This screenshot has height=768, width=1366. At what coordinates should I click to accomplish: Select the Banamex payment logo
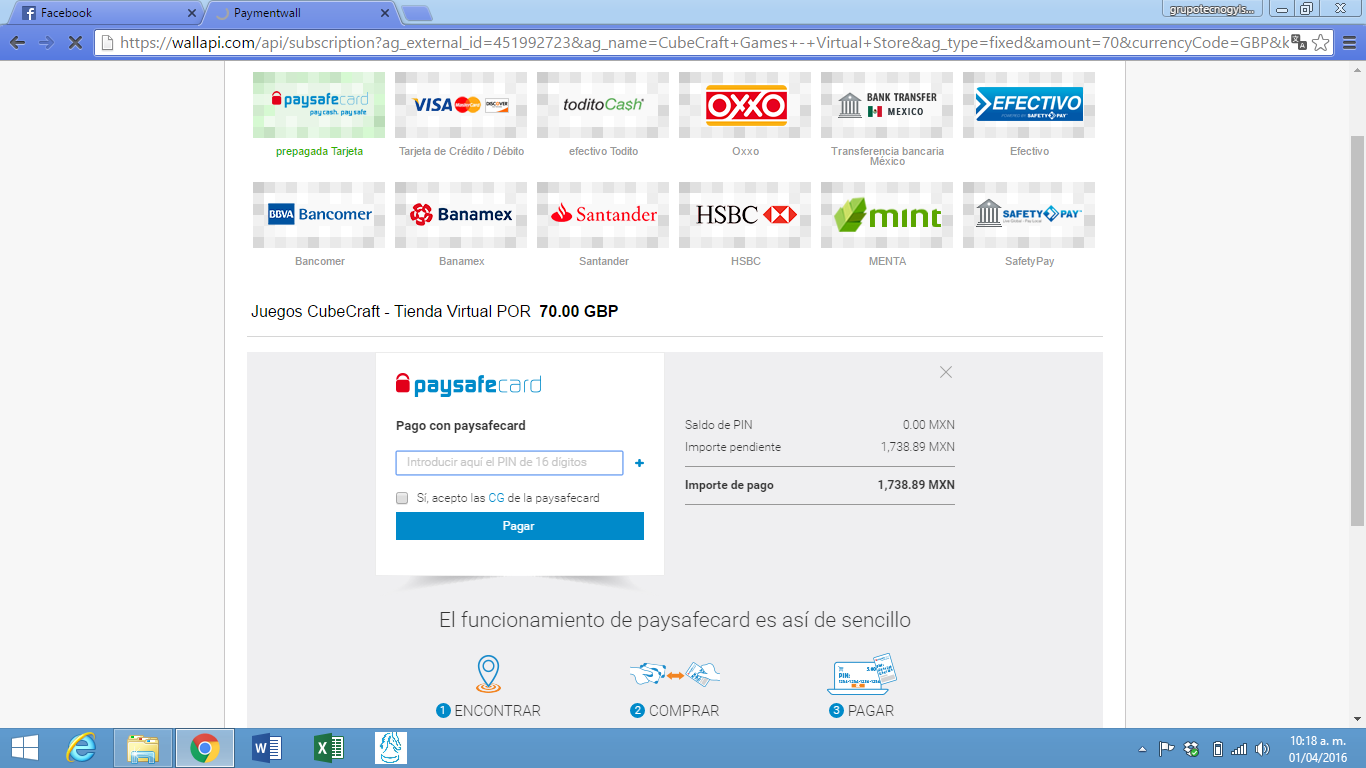pyautogui.click(x=461, y=215)
